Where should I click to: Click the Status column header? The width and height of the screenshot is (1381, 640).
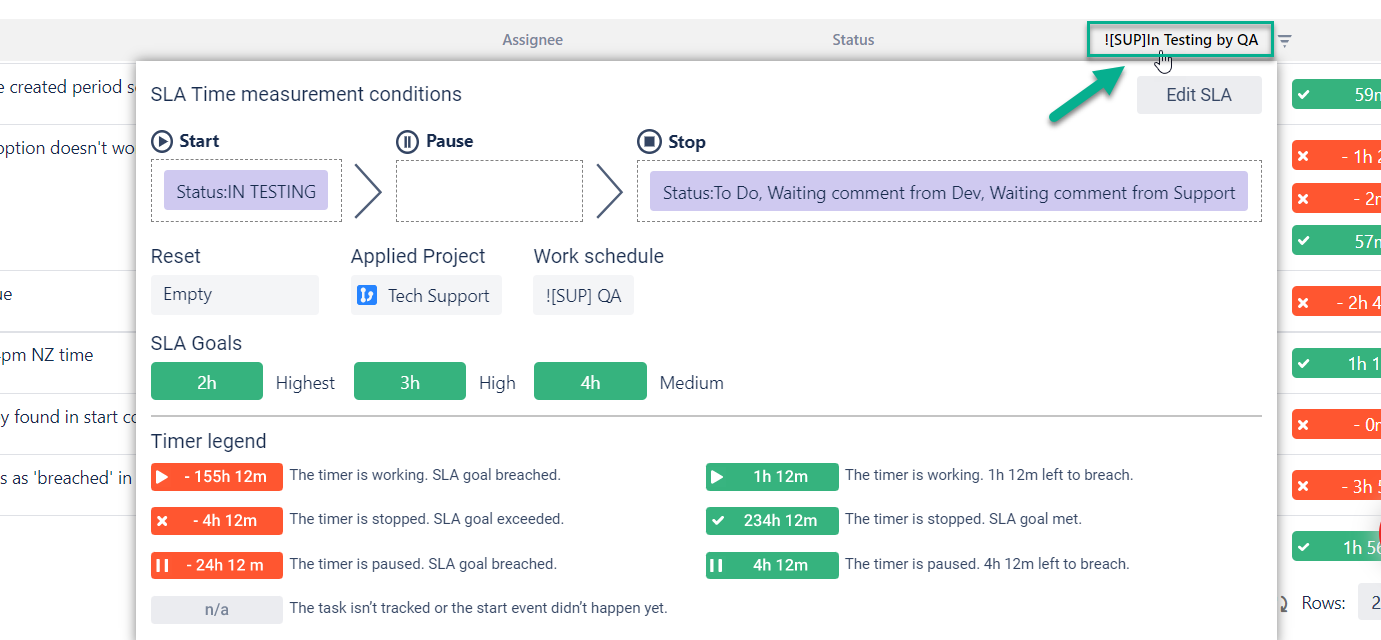point(853,40)
